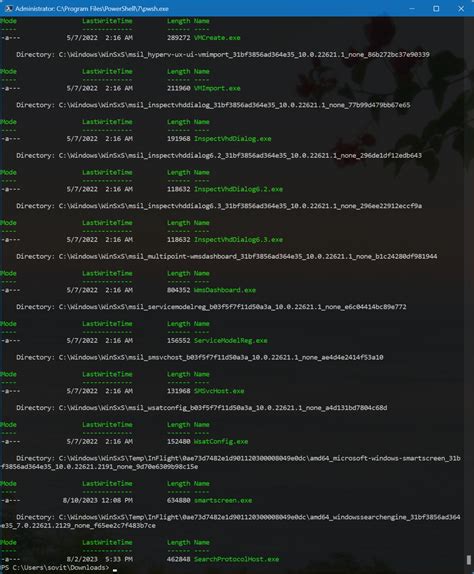Click SMSvcHost.exe file name
Screen dimensions: 474x574
[x=219, y=391]
